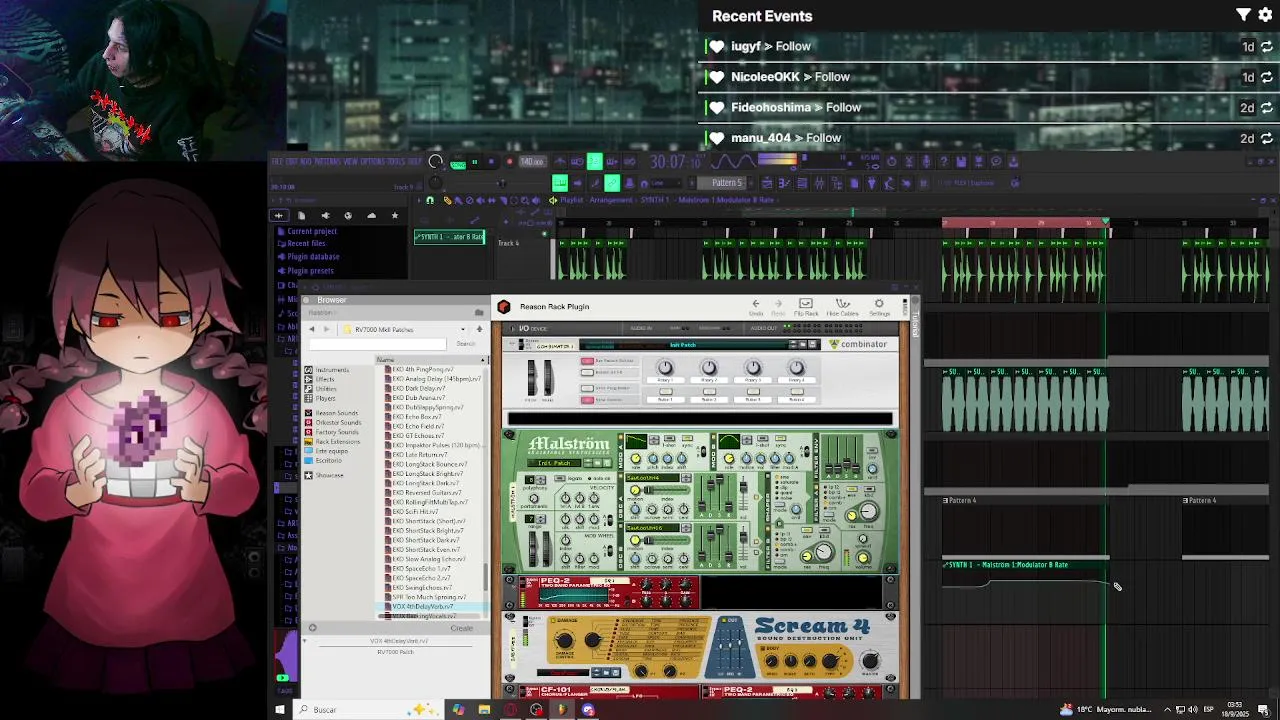
Task: Expand Current project in FL browser
Action: [x=312, y=231]
